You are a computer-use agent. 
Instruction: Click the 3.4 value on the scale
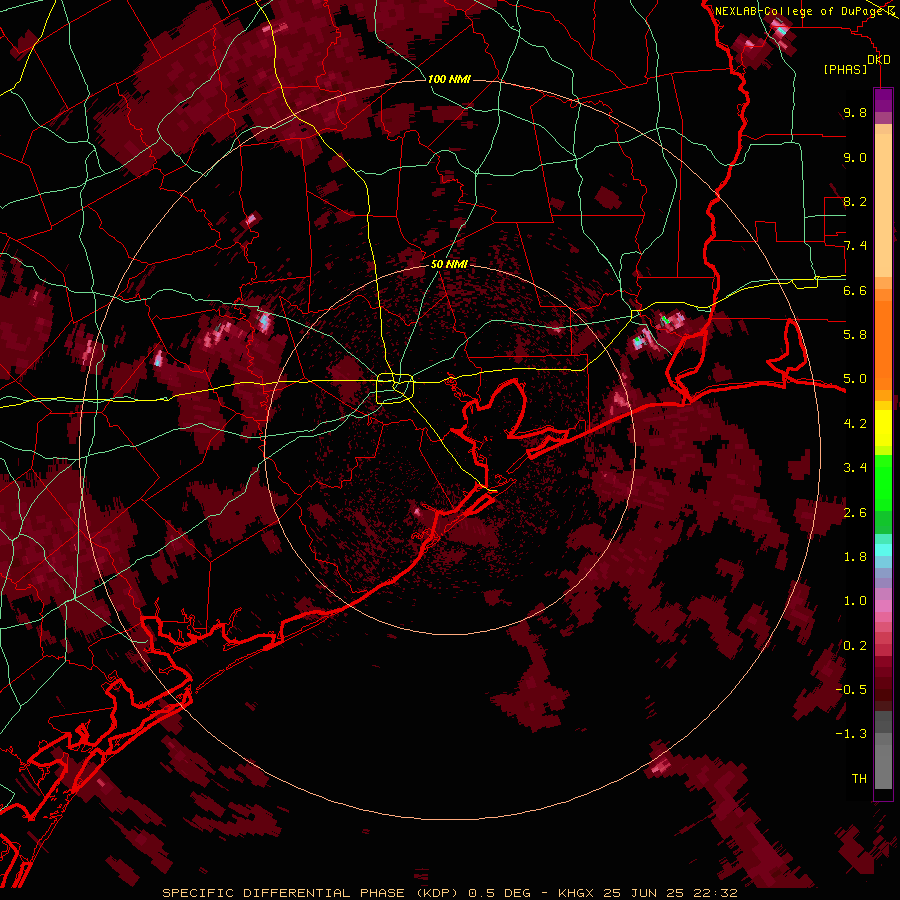[855, 468]
